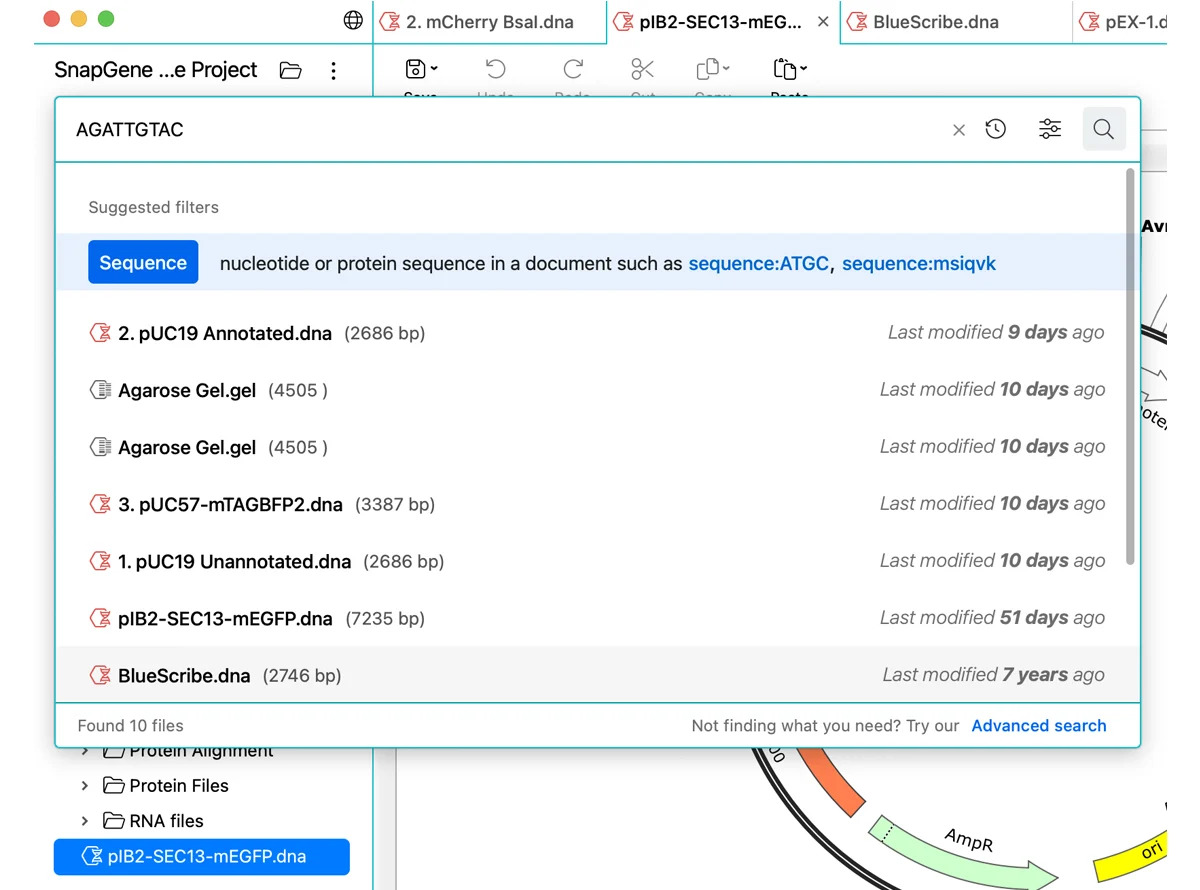Image resolution: width=1200 pixels, height=890 pixels.
Task: Click into the AGATTGTAC search field
Action: 505,130
